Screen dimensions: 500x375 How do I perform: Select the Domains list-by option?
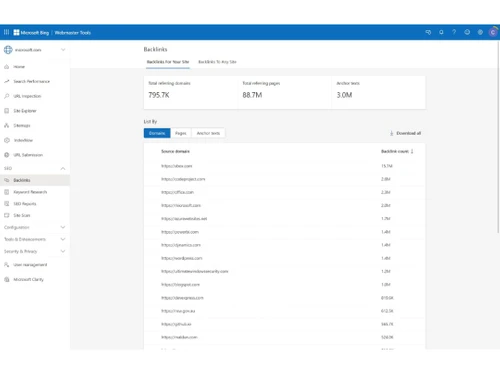pos(157,133)
